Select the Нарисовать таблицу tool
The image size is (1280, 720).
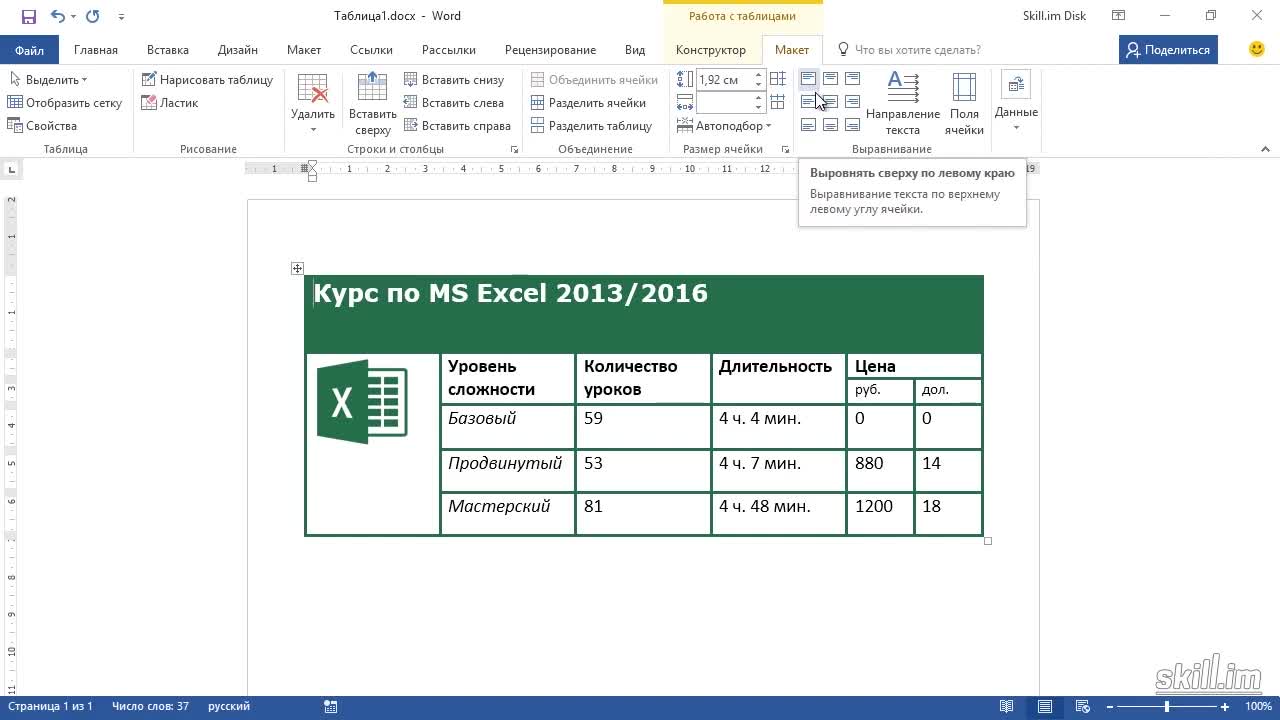(207, 80)
